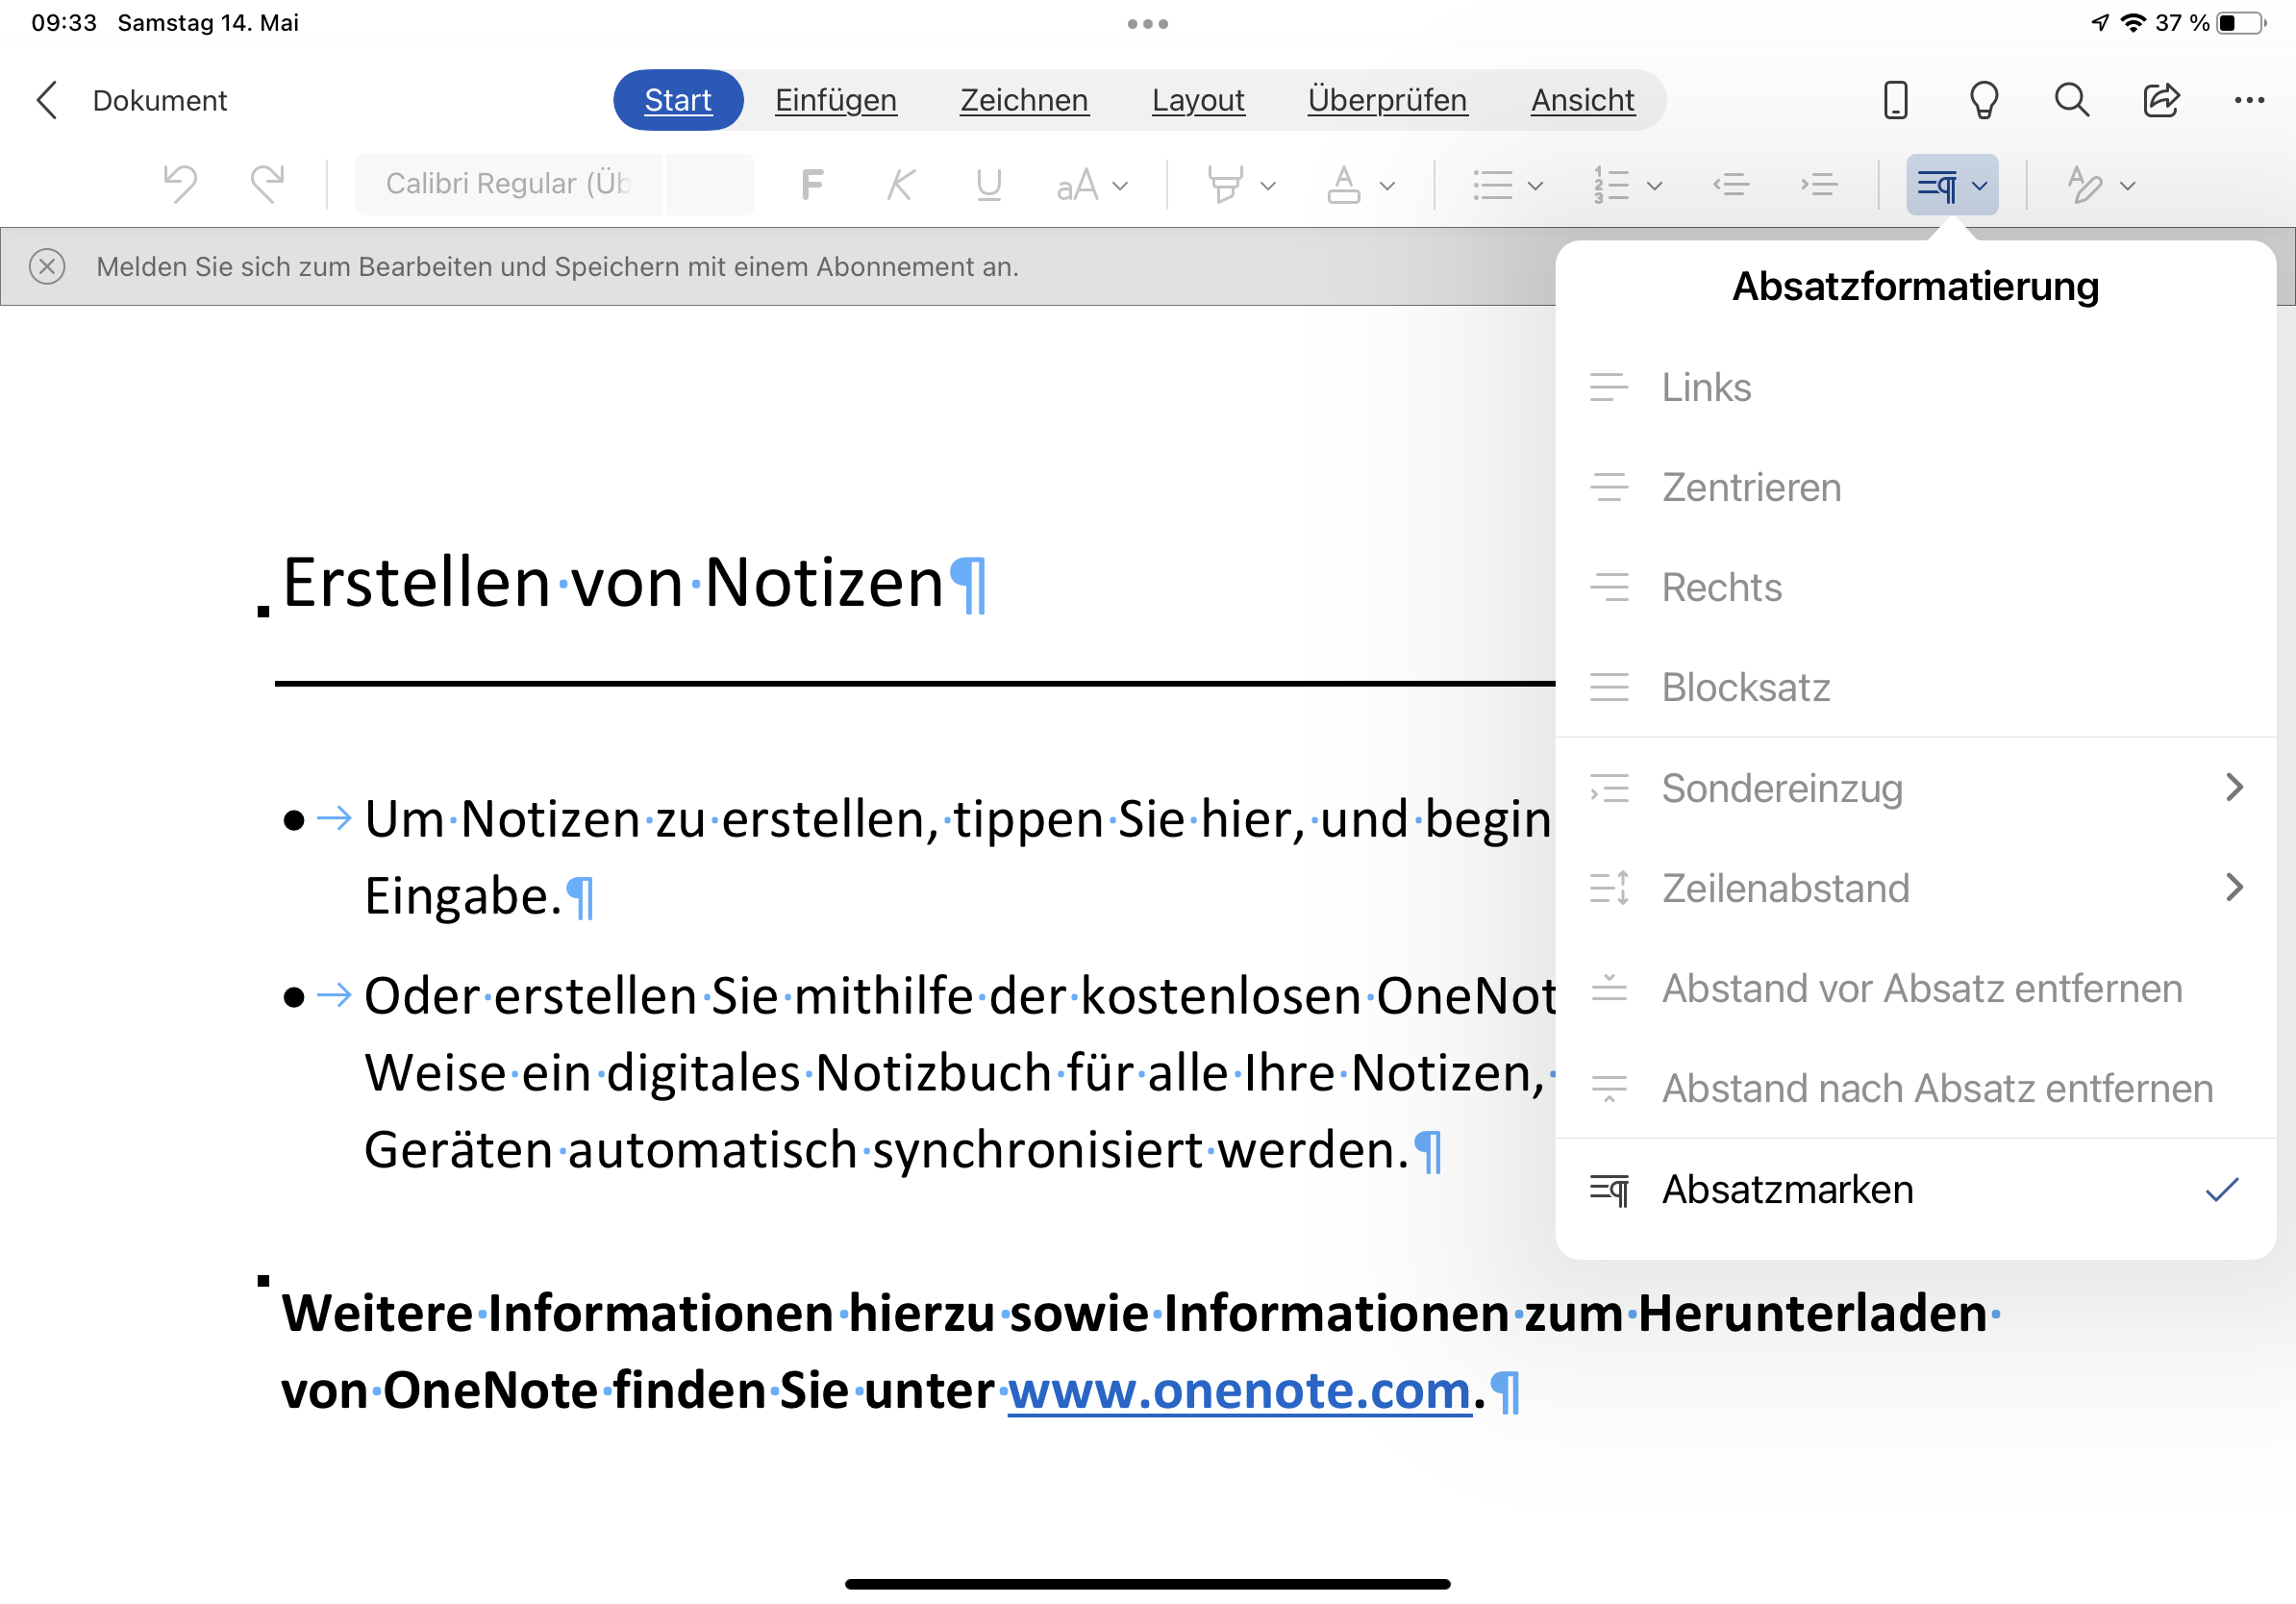Image resolution: width=2296 pixels, height=1604 pixels.
Task: Open share document options
Action: point(2159,98)
